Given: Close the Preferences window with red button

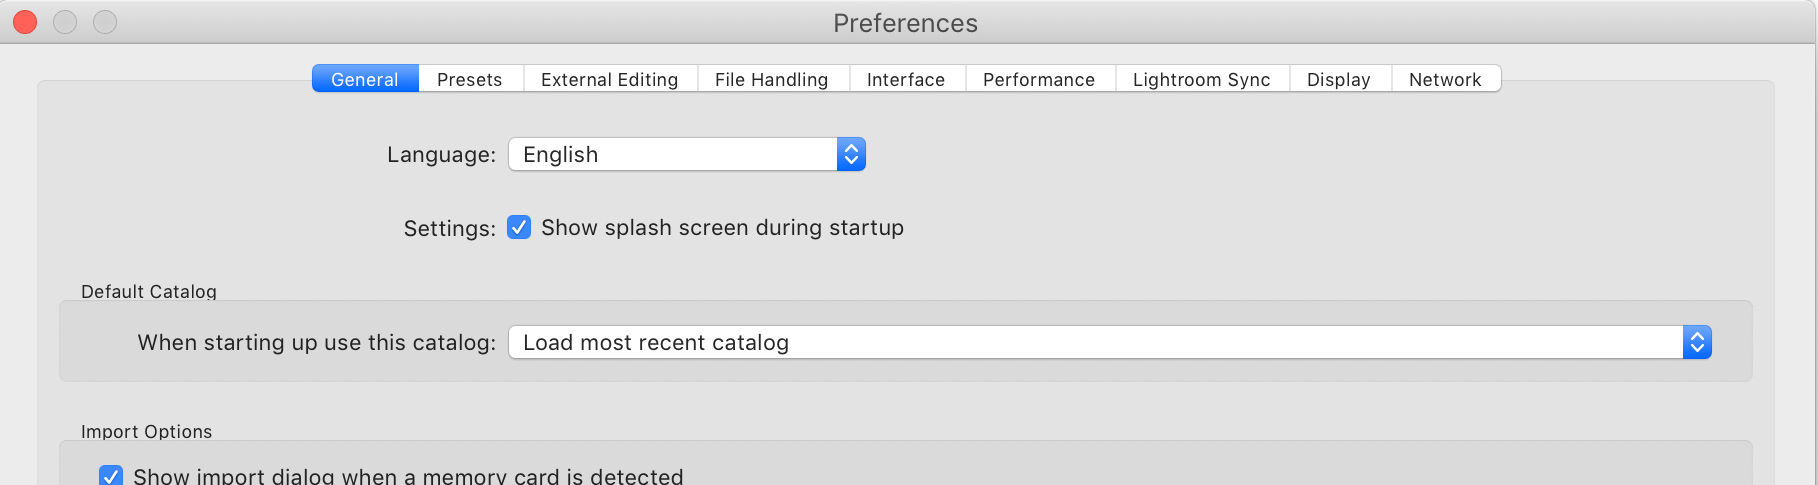Looking at the screenshot, I should pos(25,22).
